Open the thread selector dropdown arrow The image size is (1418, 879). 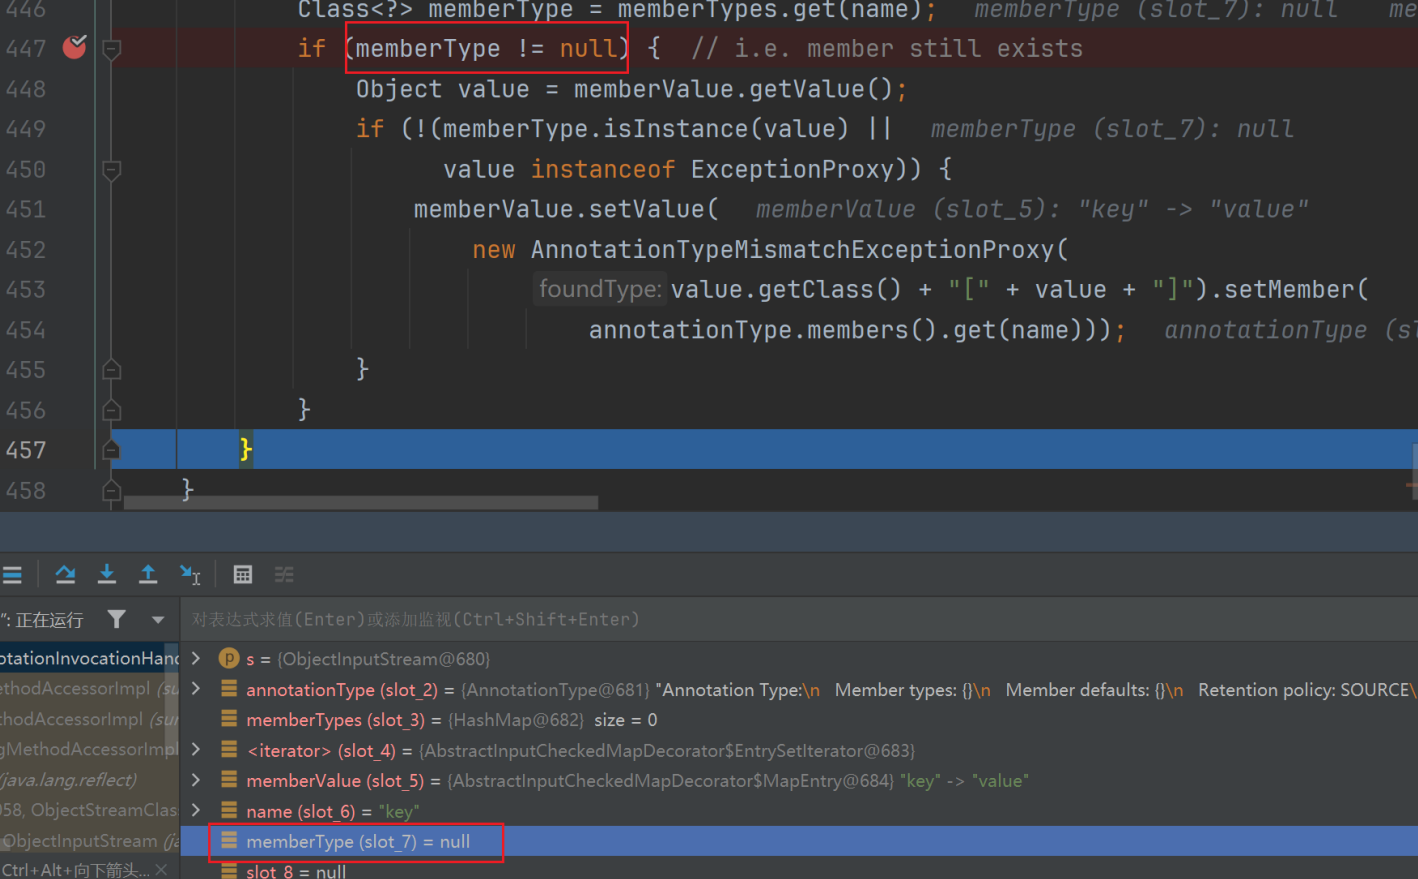158,620
